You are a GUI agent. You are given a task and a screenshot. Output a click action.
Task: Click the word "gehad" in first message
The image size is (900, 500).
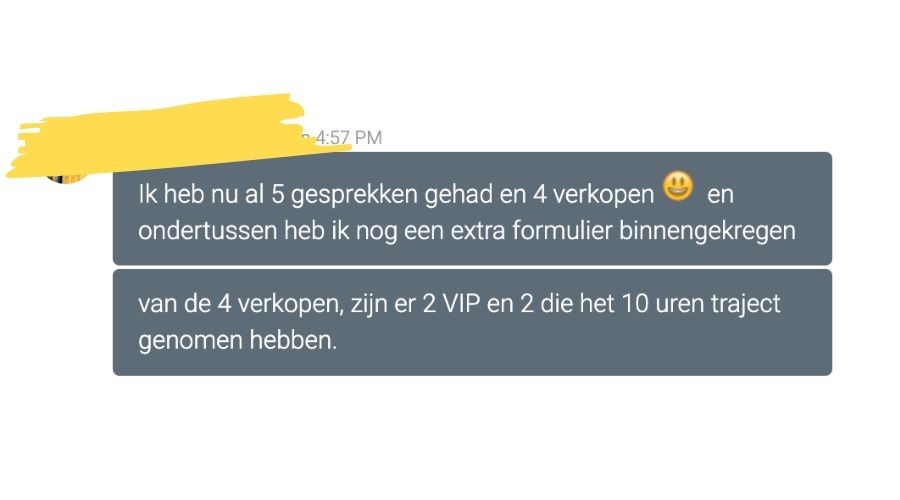point(459,195)
